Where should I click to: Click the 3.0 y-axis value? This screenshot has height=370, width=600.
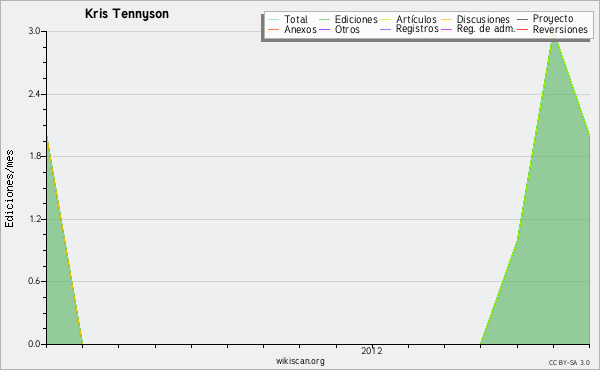[x=34, y=31]
